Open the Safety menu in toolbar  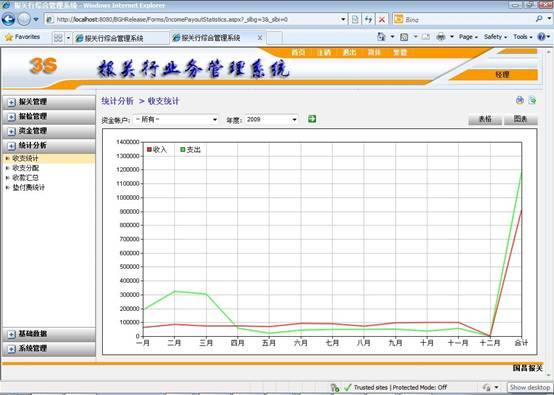[x=495, y=37]
